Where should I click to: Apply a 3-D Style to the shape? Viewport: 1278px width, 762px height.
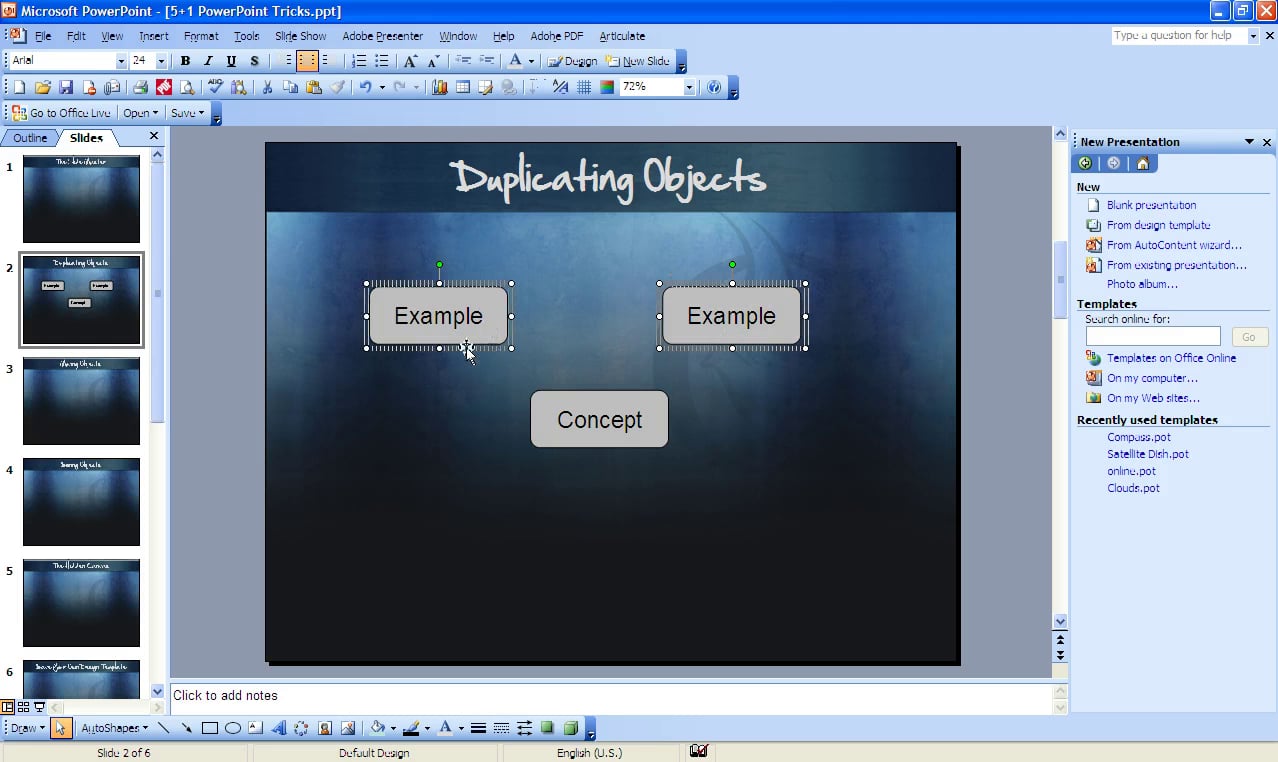[571, 728]
